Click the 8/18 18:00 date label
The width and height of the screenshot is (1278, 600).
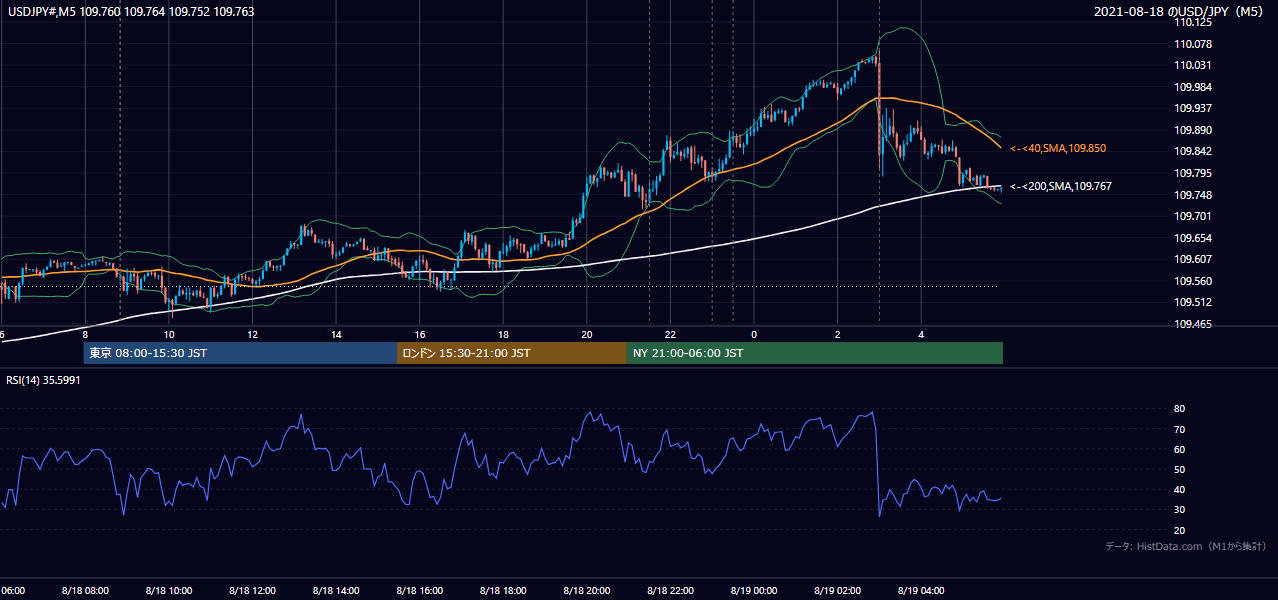click(503, 591)
